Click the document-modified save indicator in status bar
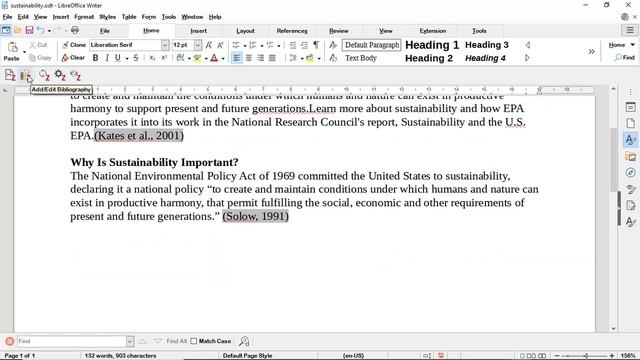Viewport: 640px width, 360px height. [441, 356]
